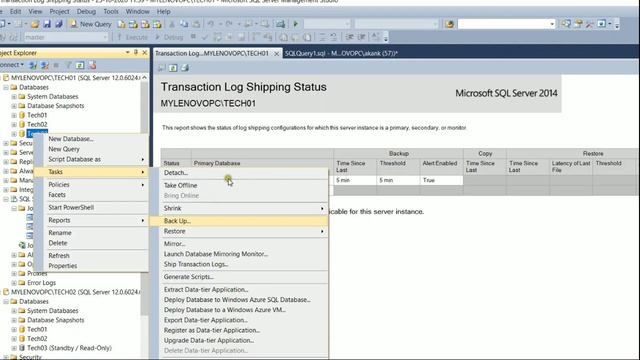Click Connect Object Explorer plug icon
This screenshot has width=640, height=360.
click(x=33, y=65)
